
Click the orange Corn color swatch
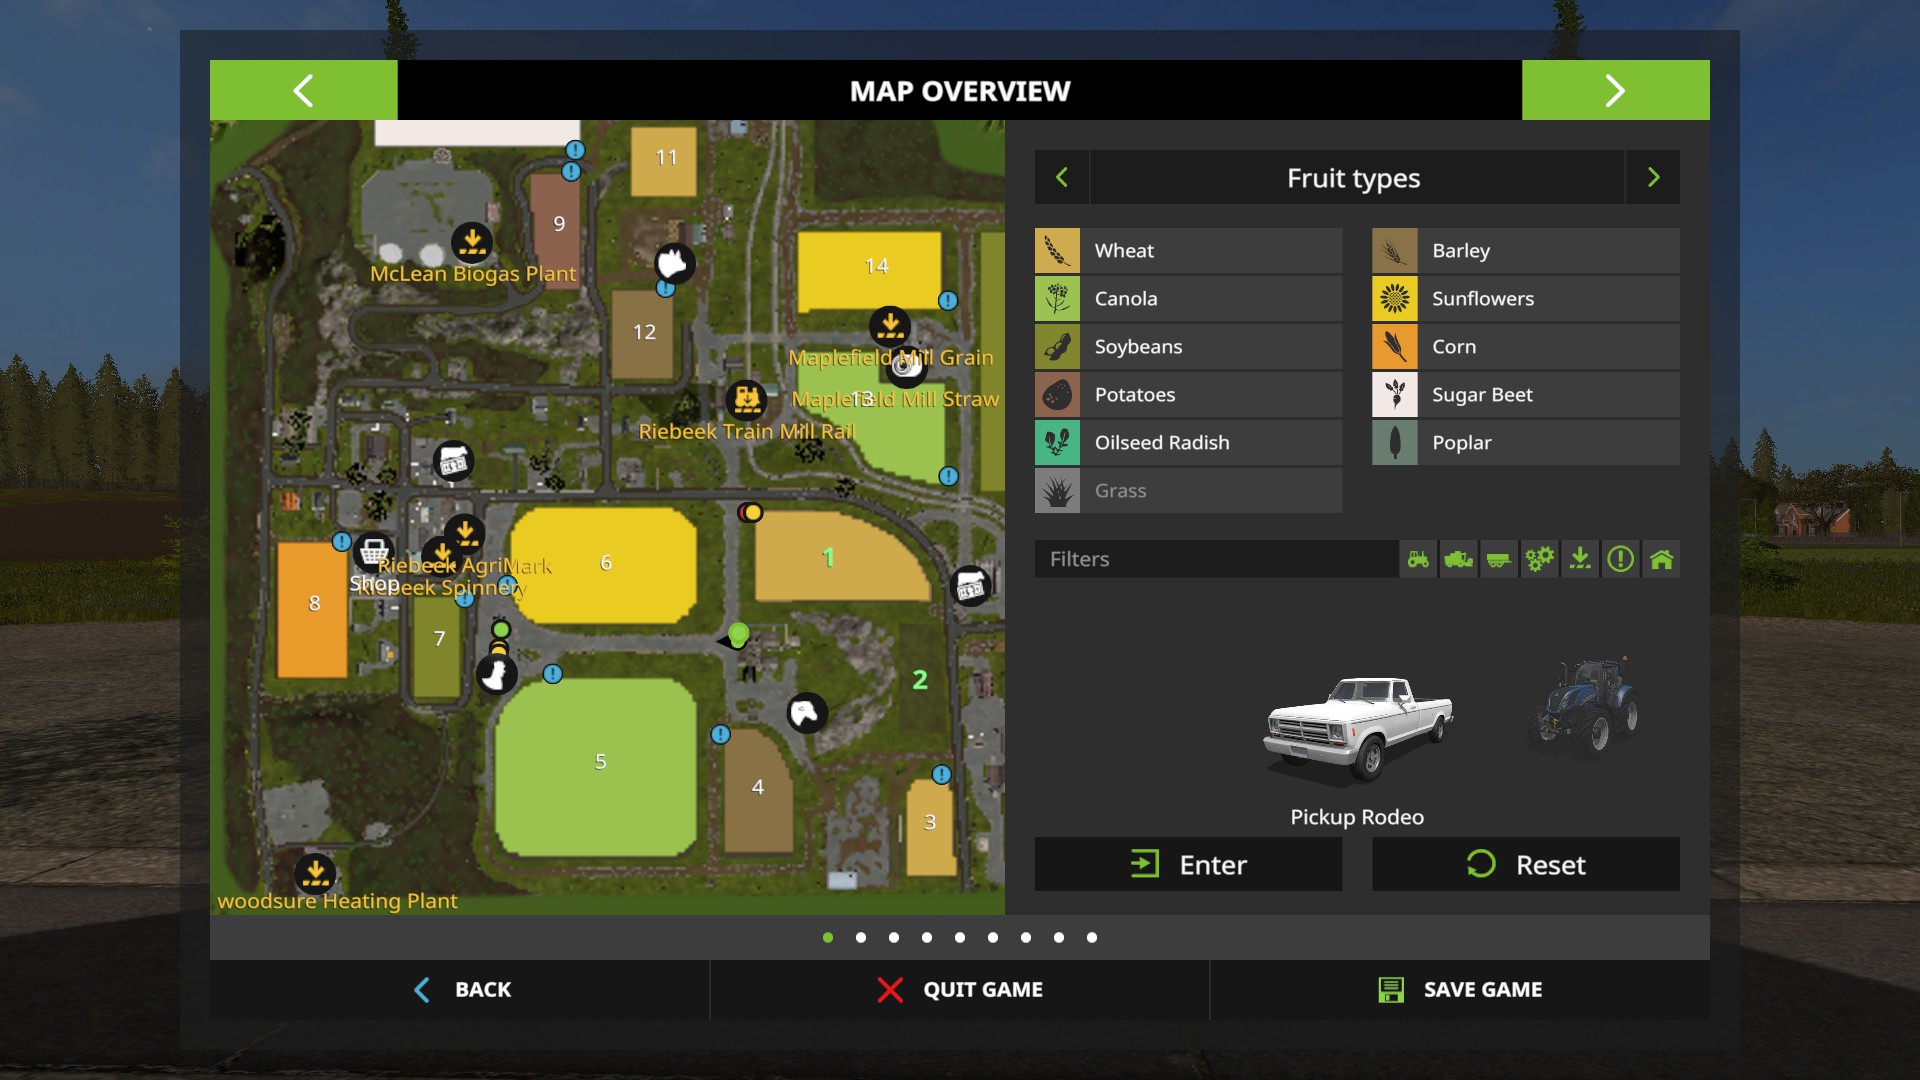coord(1394,347)
